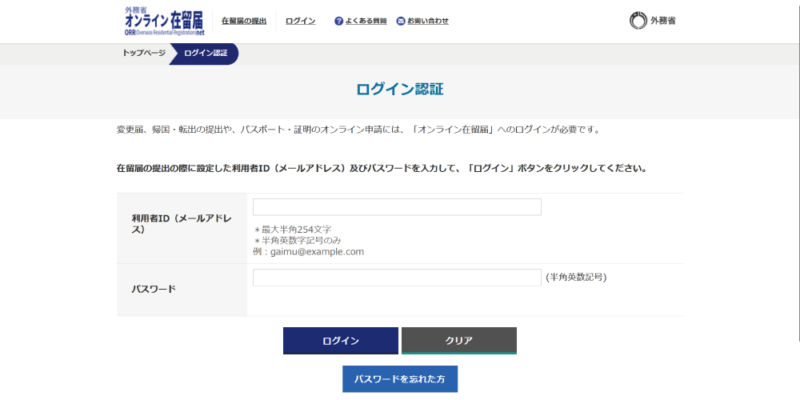The image size is (800, 400).
Task: Focus the パスワード input field
Action: 397,277
